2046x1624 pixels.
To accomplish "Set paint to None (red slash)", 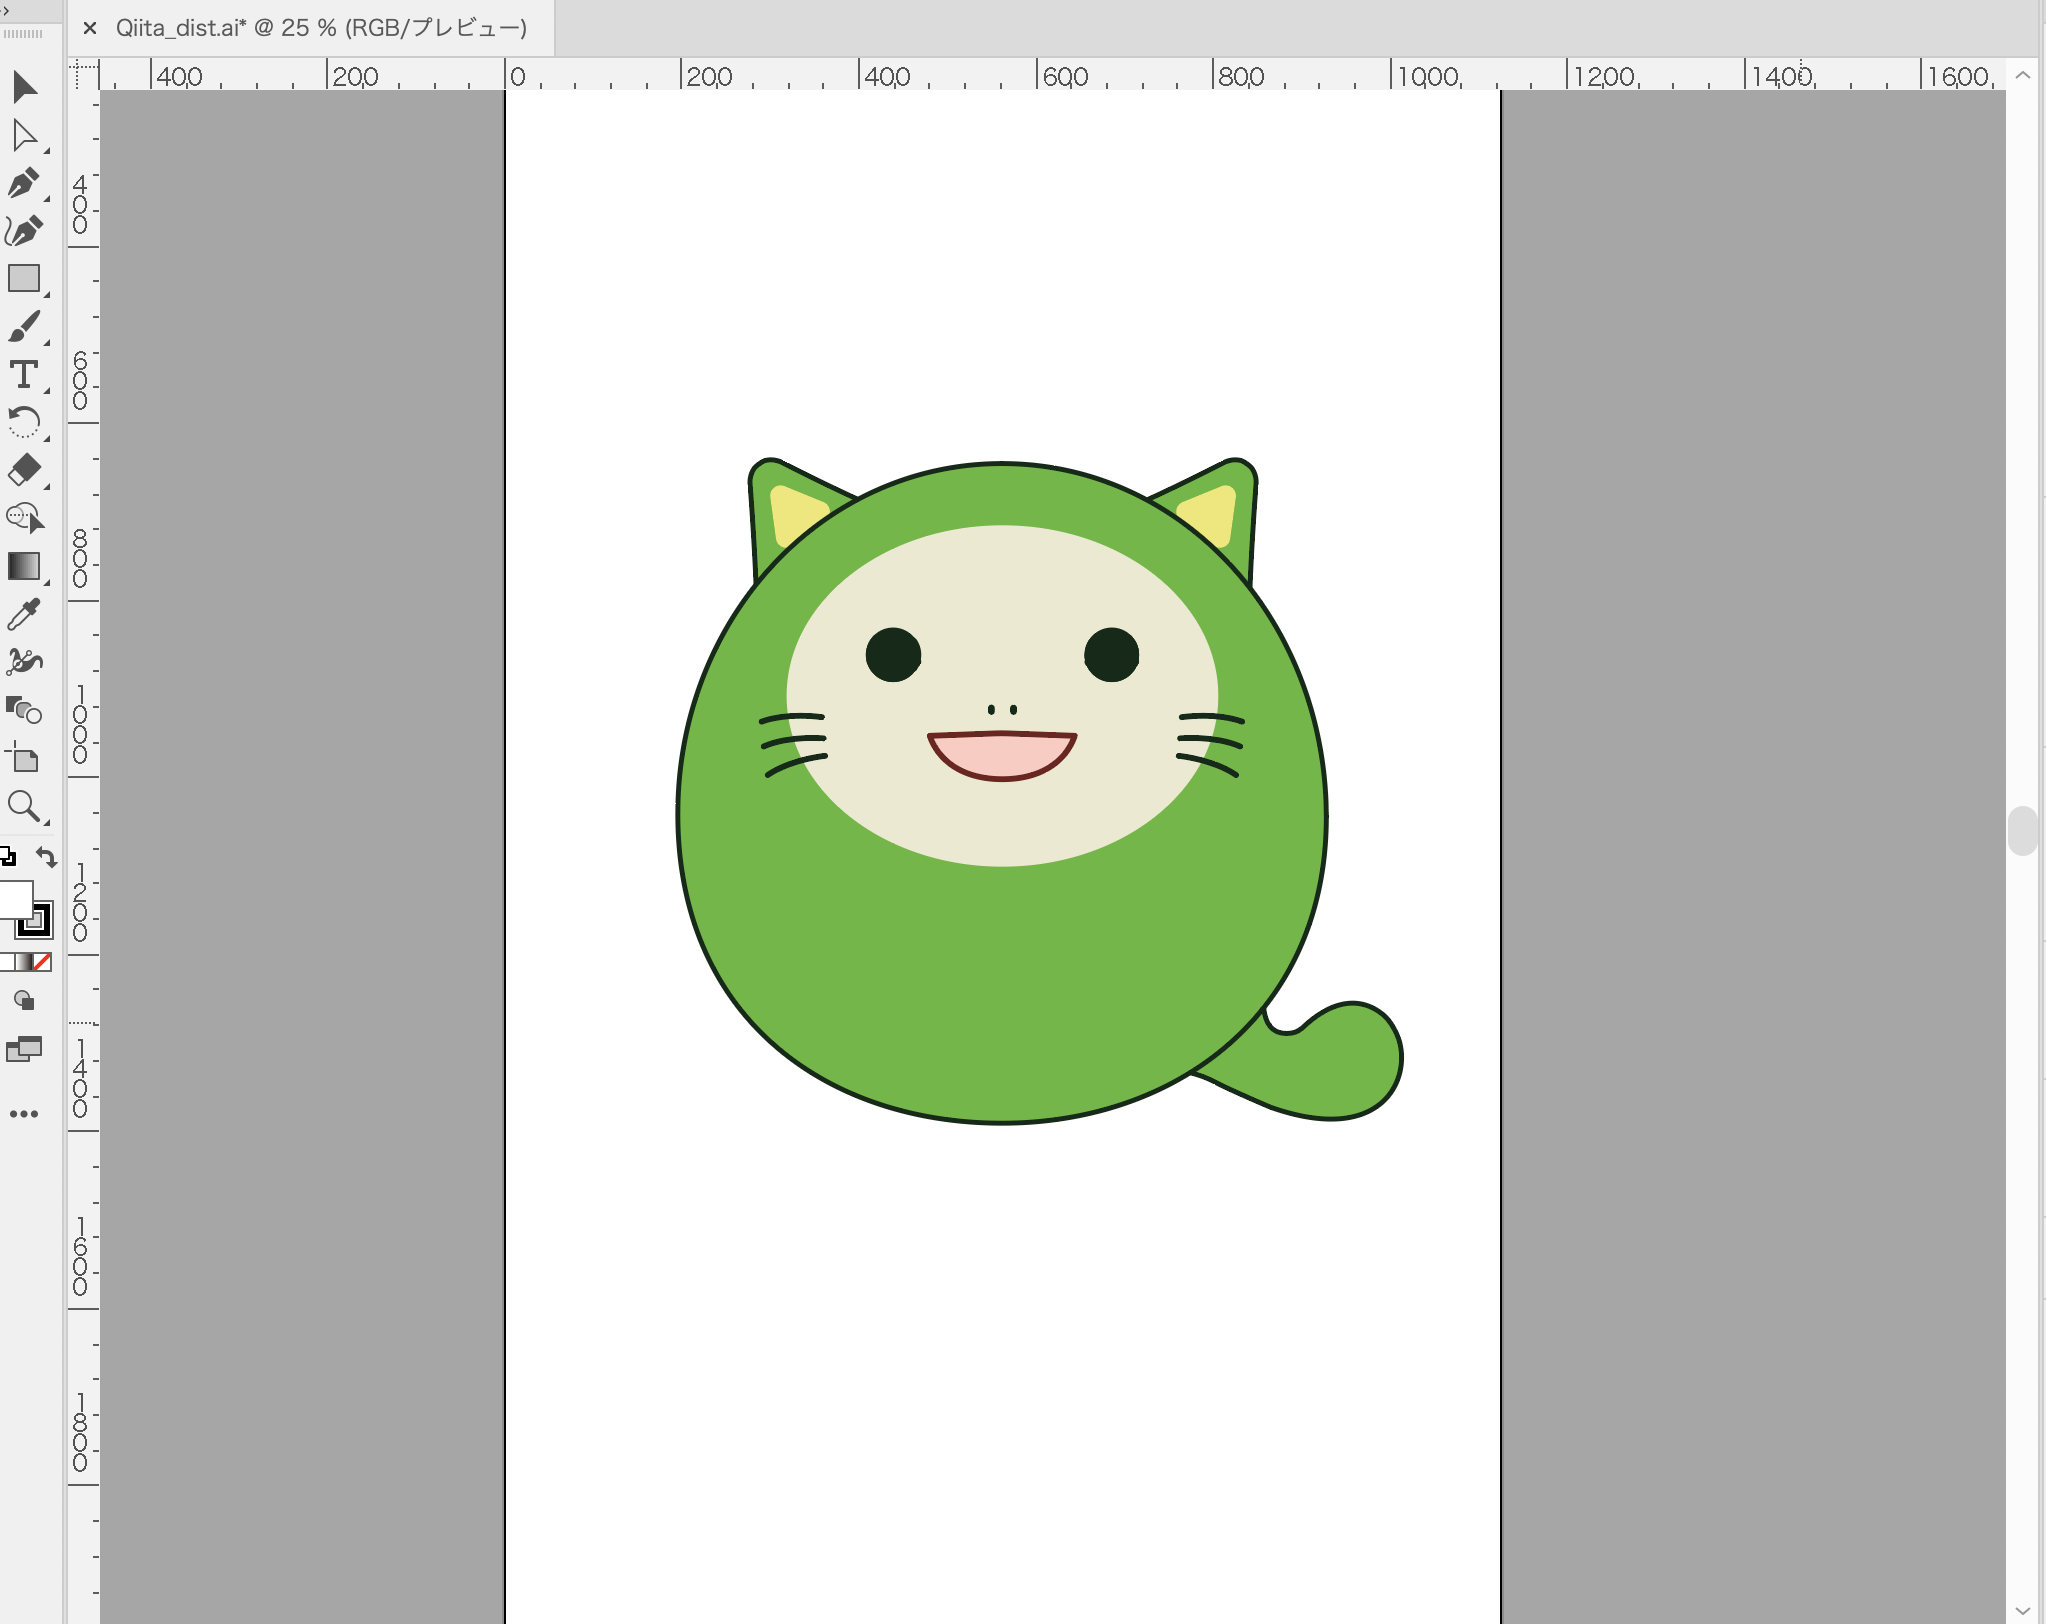I will point(42,962).
